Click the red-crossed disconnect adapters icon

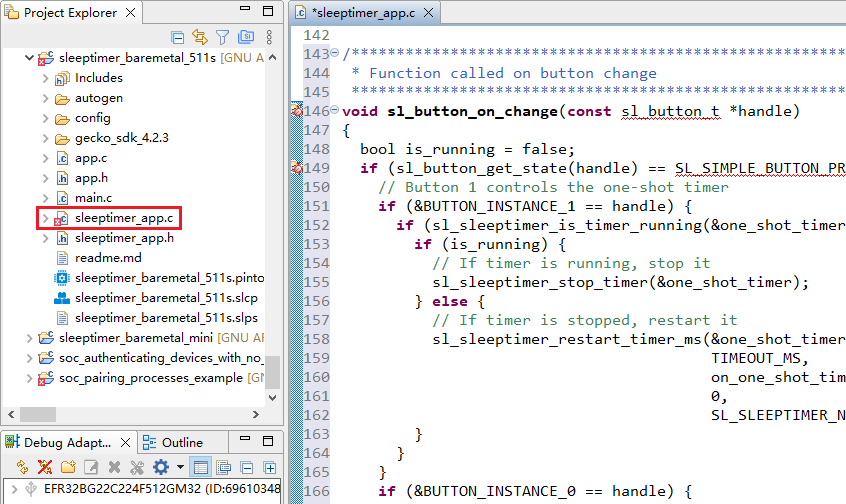[x=45, y=467]
